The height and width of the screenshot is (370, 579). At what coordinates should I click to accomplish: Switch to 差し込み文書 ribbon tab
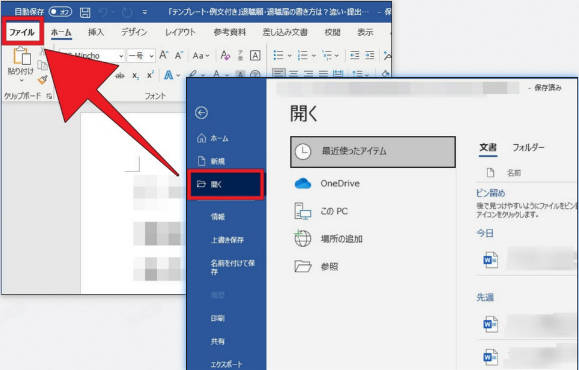point(285,32)
